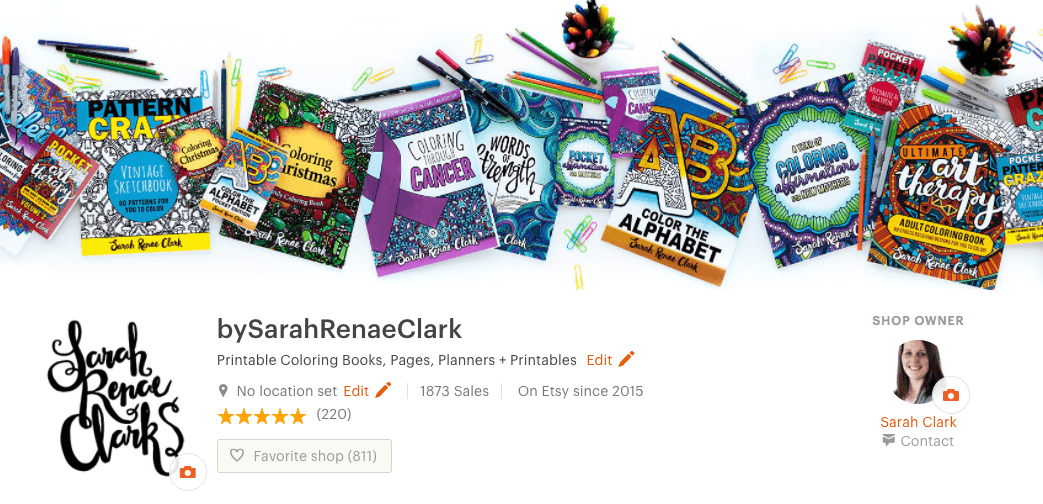Click the Favorite shop (811) button
The height and width of the screenshot is (504, 1043).
coord(304,456)
